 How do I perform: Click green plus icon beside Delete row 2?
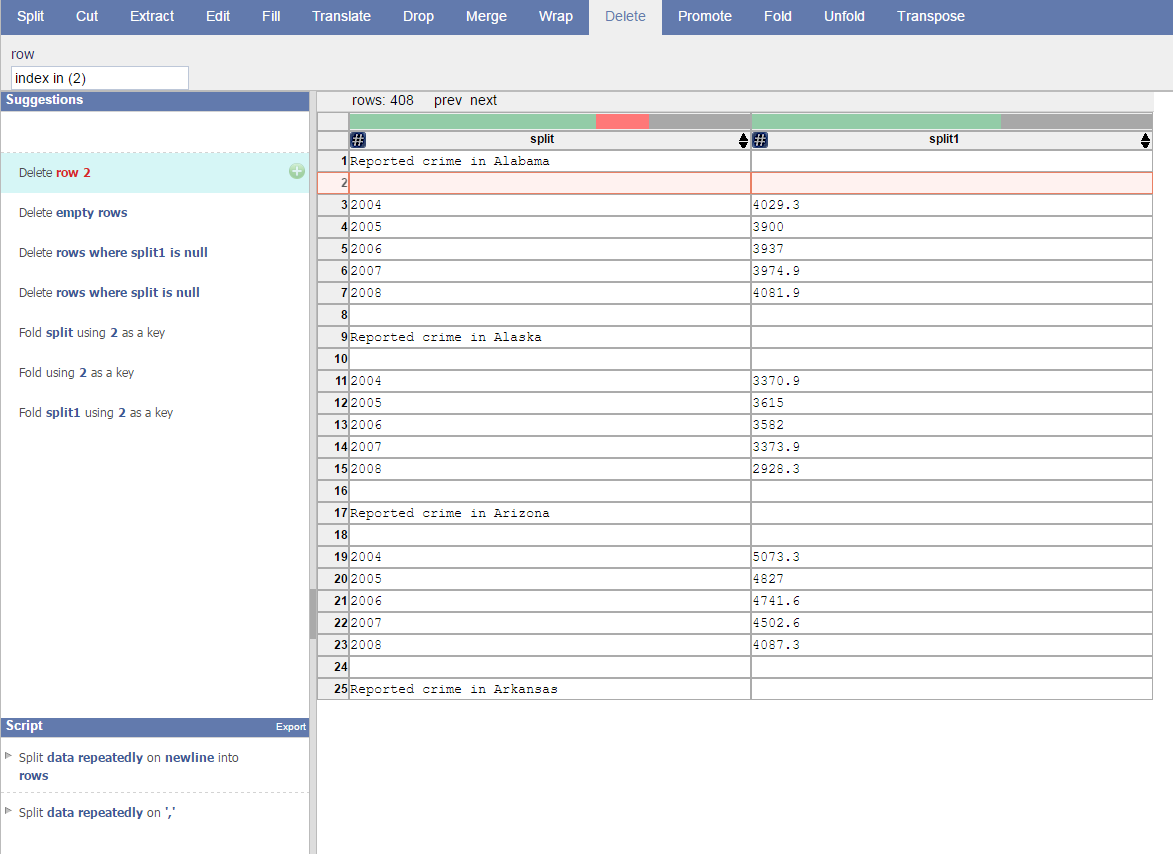point(296,172)
